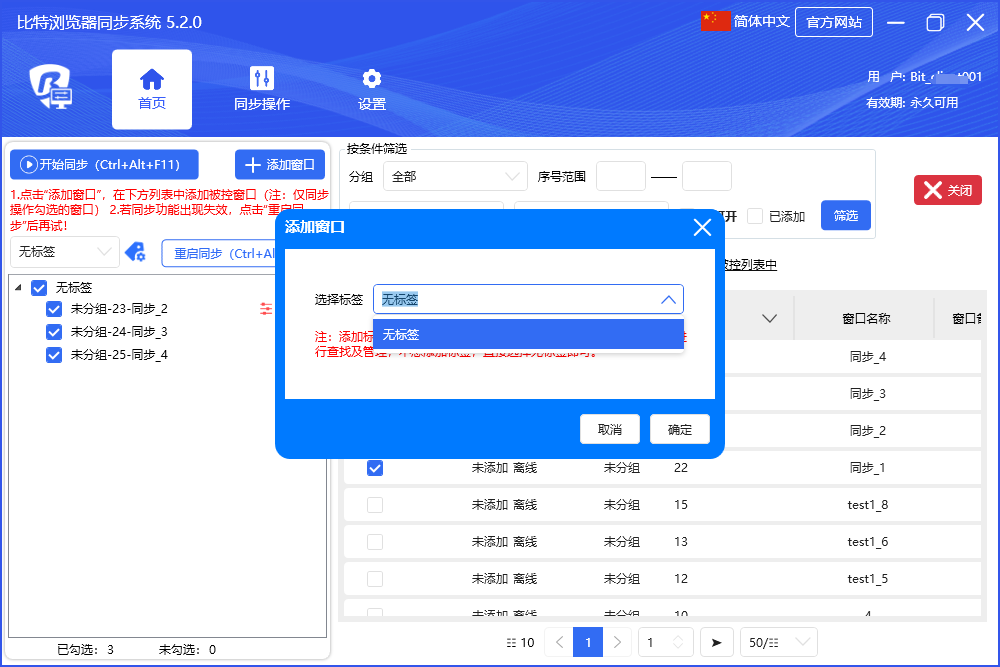Image resolution: width=1000 pixels, height=667 pixels.
Task: Uncheck the 未分组-24-同步_3 checkbox
Action: (54, 332)
